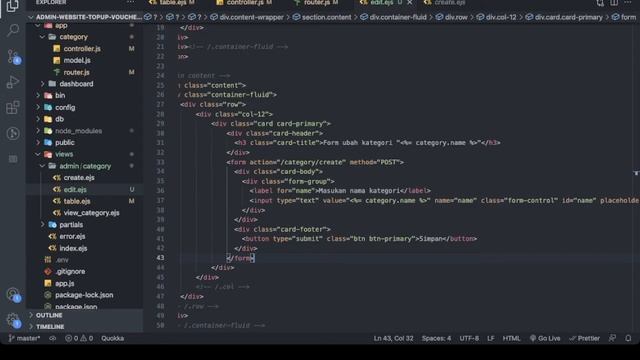Change the HTML language mode

pos(511,338)
